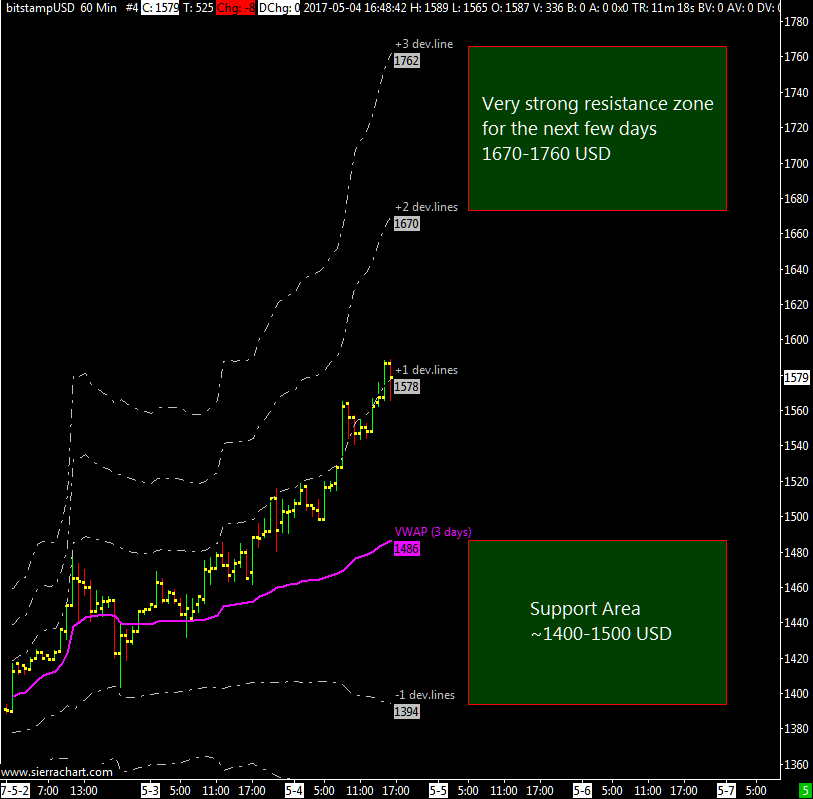Click the 1670 label on +2 dev line
This screenshot has height=799, width=813.
(x=407, y=225)
